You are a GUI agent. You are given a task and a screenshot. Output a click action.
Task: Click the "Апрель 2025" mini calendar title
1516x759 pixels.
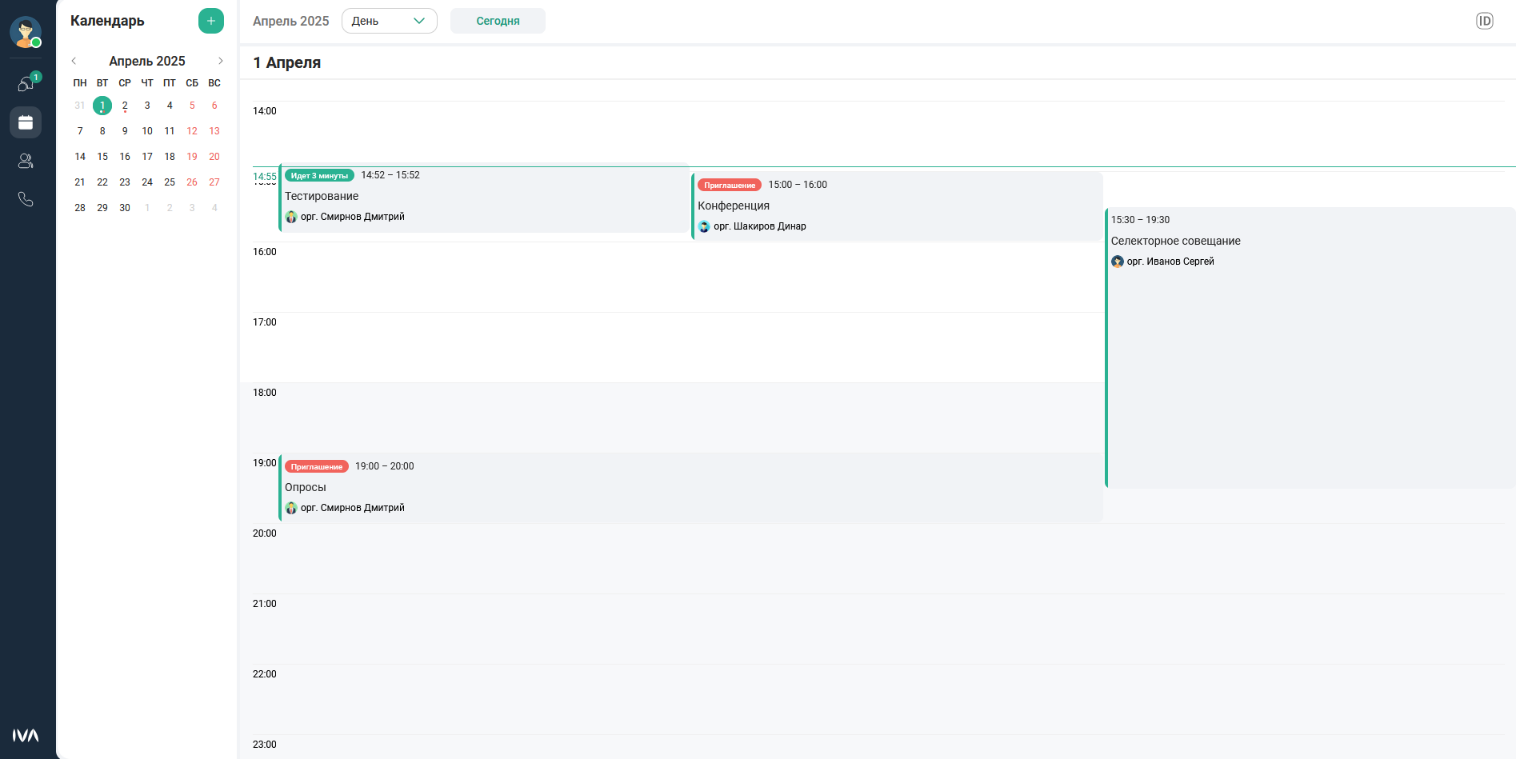point(147,61)
